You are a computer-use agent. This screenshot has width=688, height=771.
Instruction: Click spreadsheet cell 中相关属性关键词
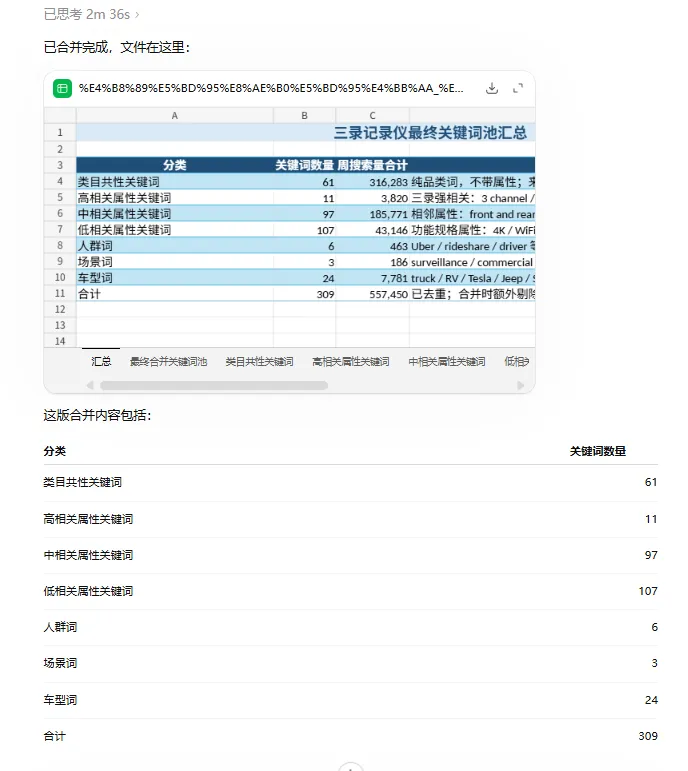click(175, 214)
